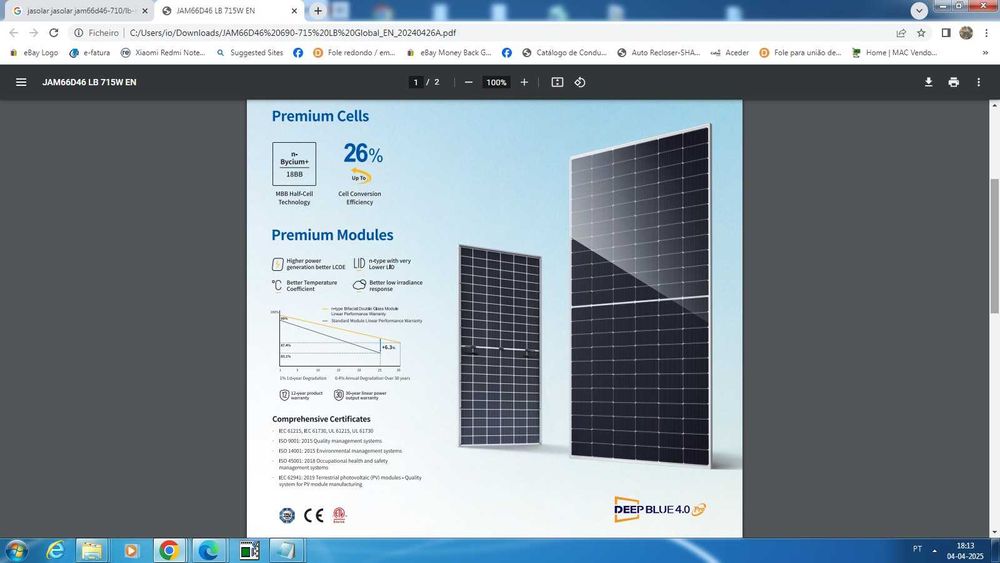Open PDF viewer more actions menu

click(979, 82)
